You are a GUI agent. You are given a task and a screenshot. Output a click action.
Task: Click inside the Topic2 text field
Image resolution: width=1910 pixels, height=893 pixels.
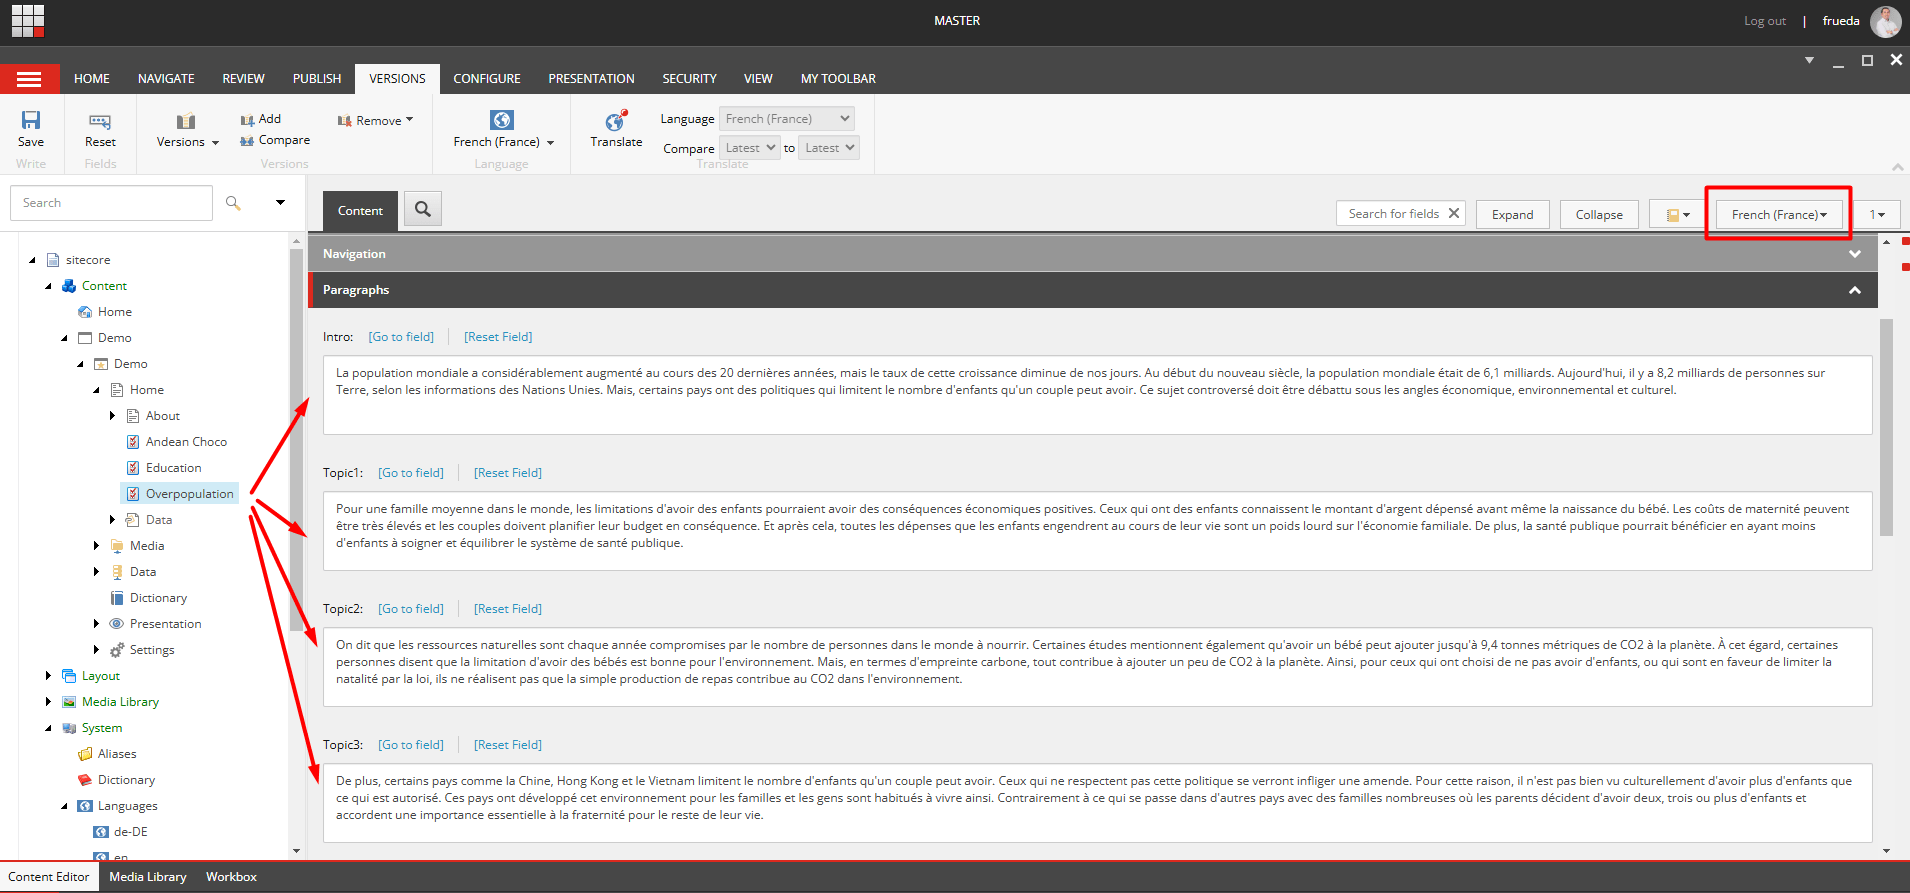coord(1097,667)
